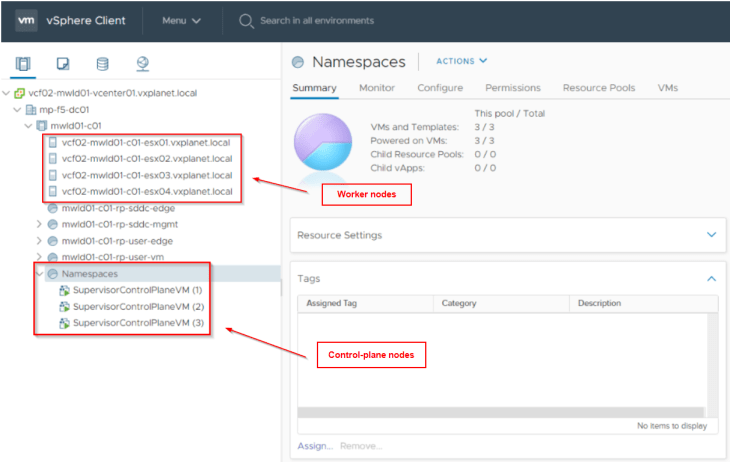This screenshot has width=730, height=462.
Task: Select vcf02-mwld01-c01-esx04.vxplanet.local host
Action: click(x=147, y=191)
